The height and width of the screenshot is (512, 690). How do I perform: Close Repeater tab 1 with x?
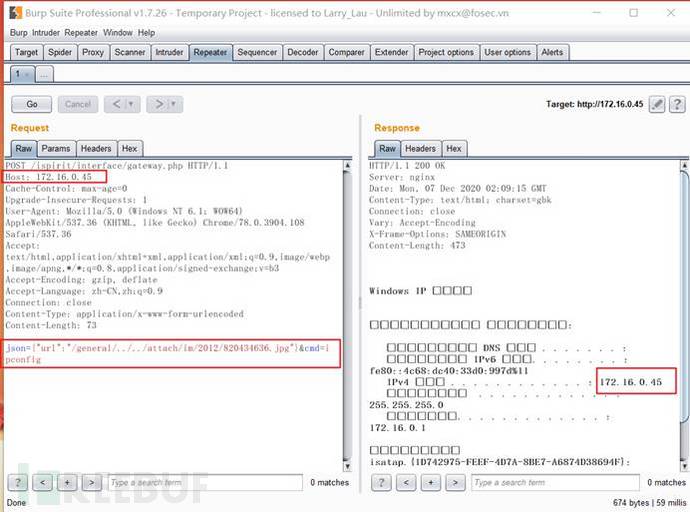(x=27, y=75)
